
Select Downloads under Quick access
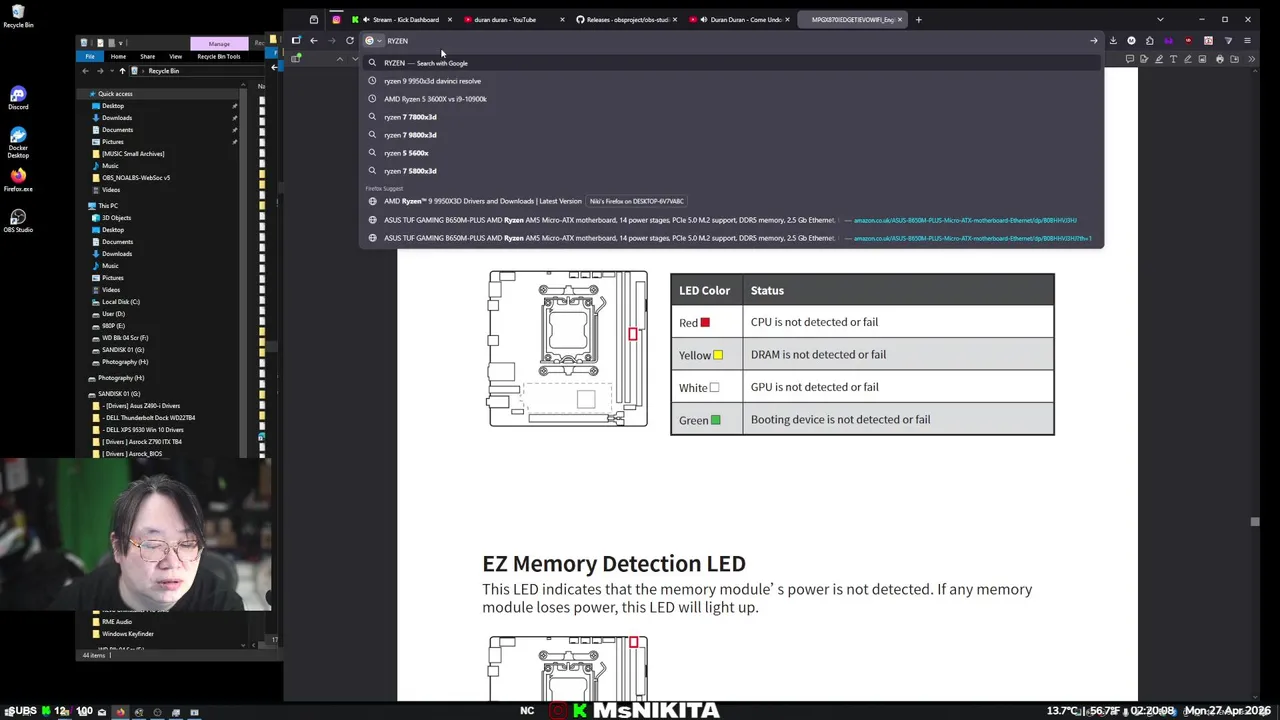[117, 118]
